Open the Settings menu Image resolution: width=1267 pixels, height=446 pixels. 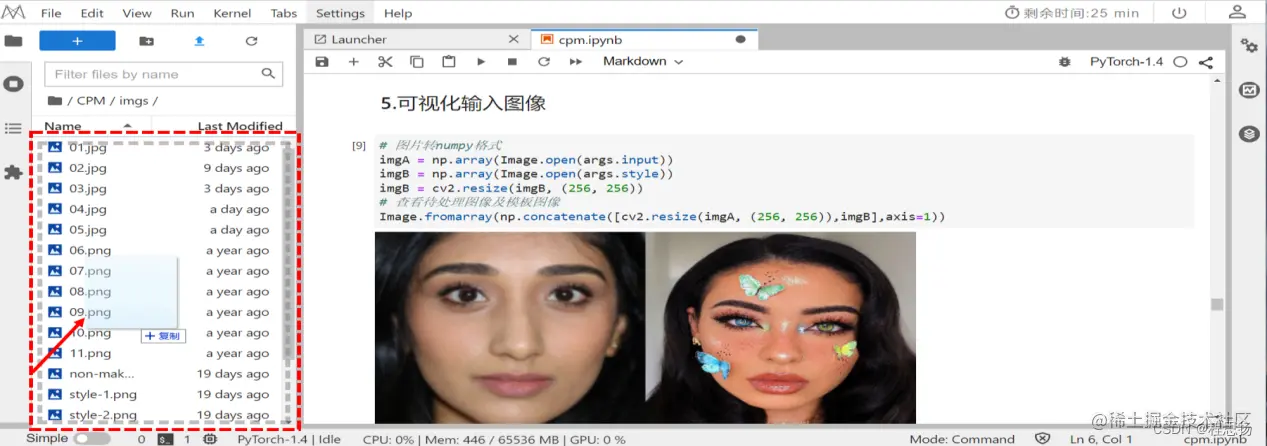tap(340, 13)
